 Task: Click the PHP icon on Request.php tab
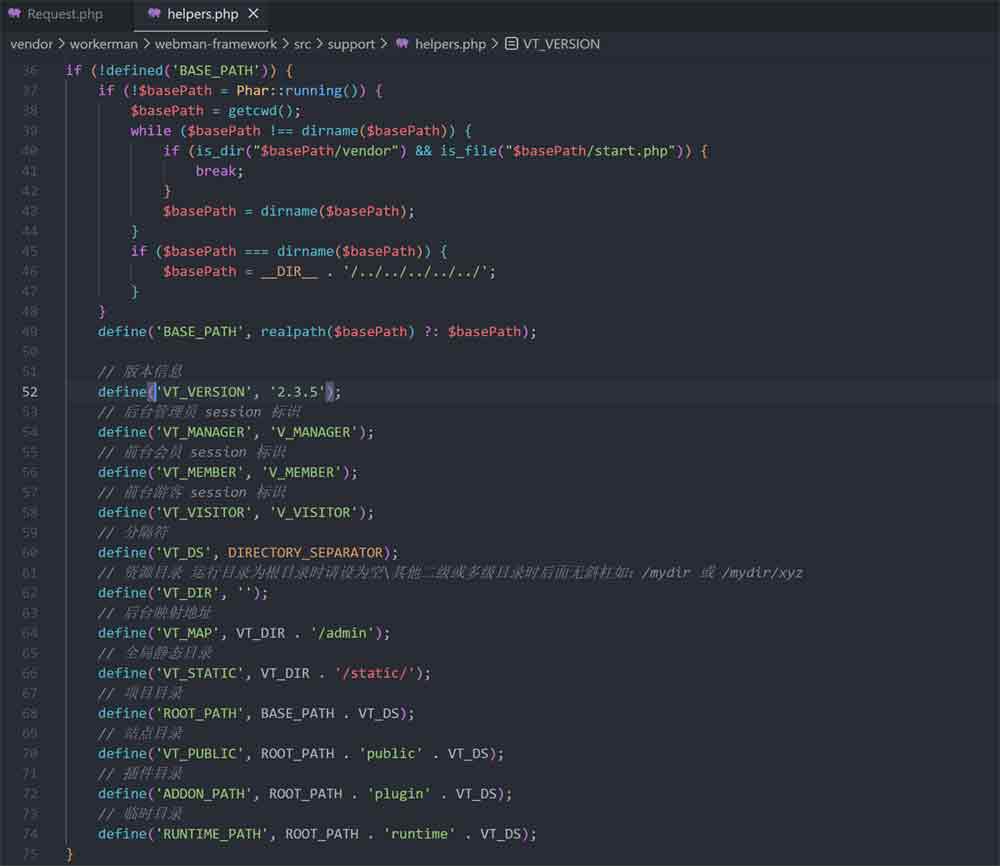15,14
